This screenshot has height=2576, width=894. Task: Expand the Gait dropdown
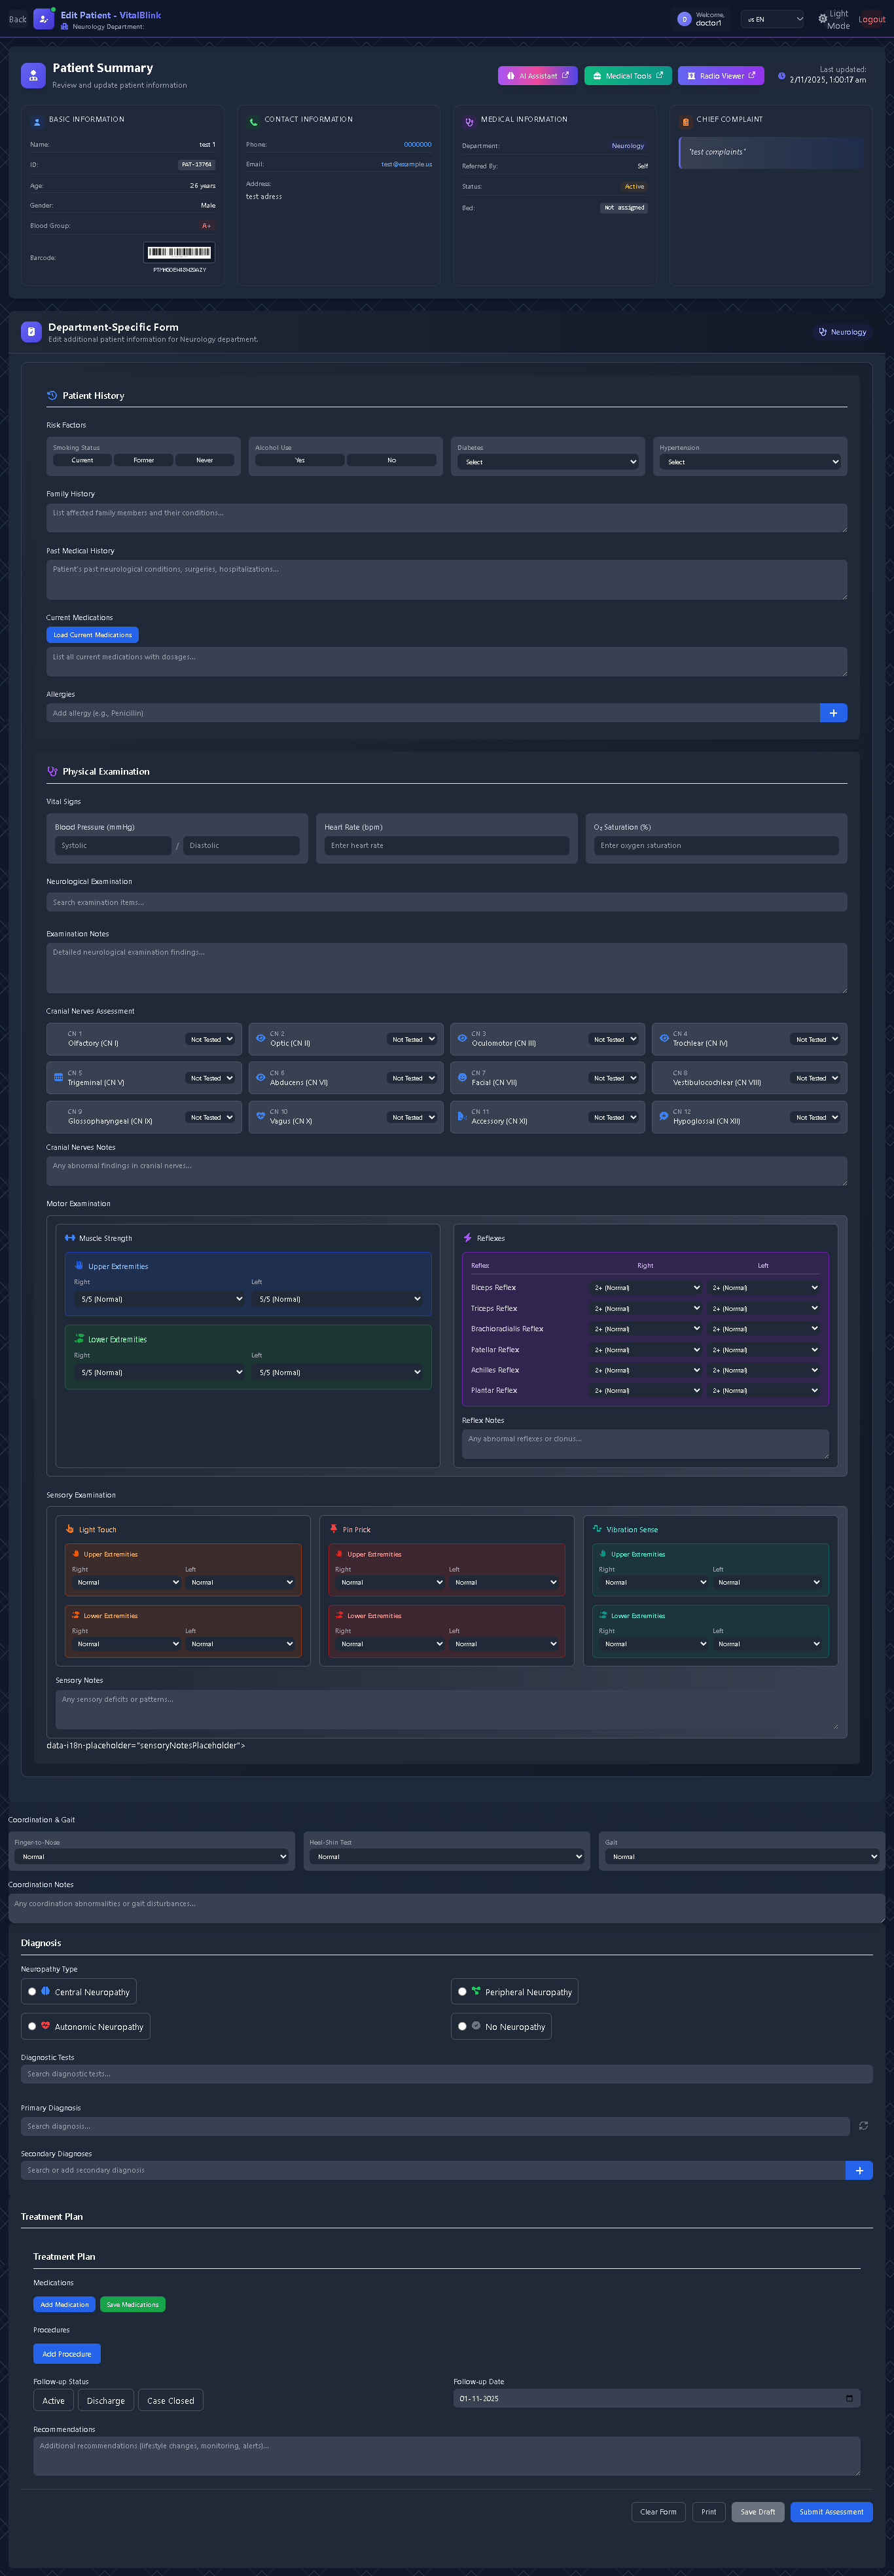(x=743, y=1857)
